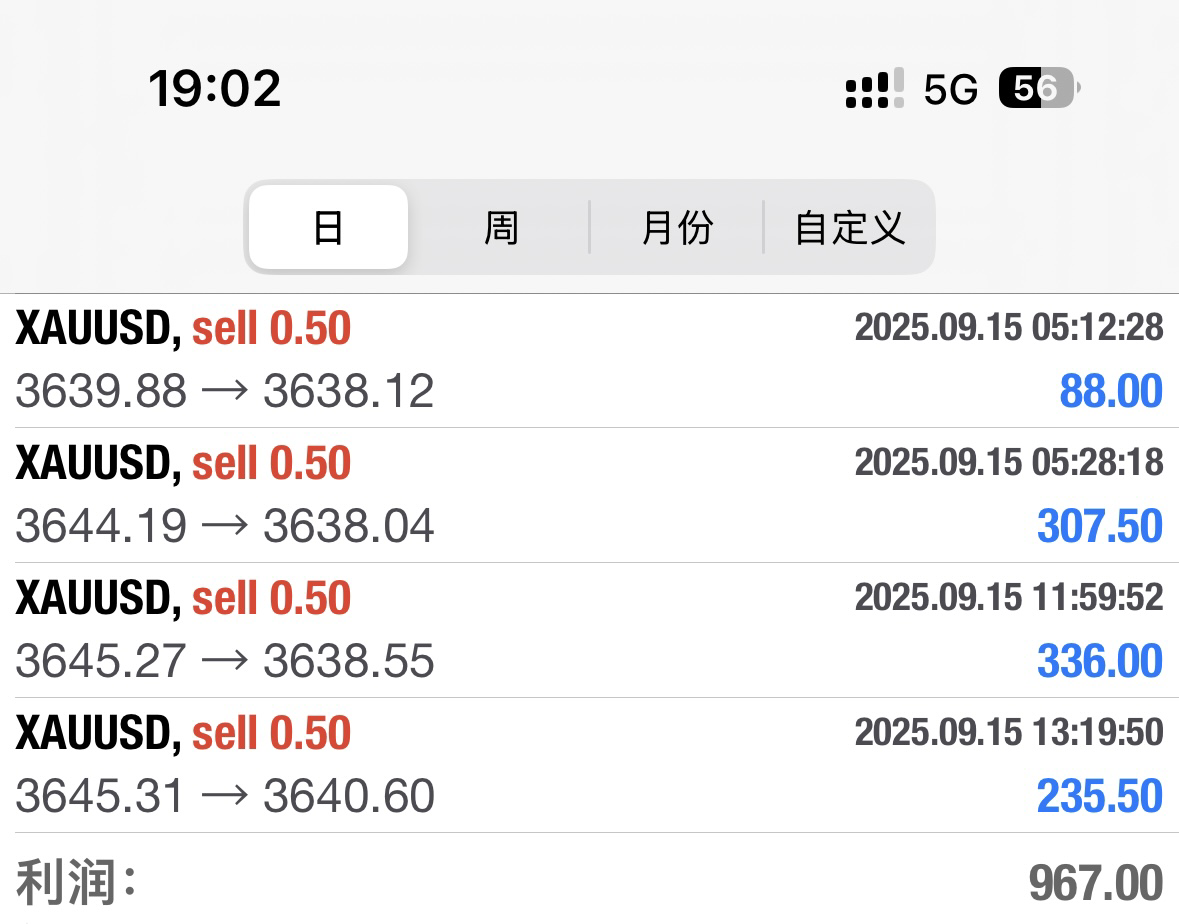1179x924 pixels.
Task: Tap the 5G network indicator
Action: (x=950, y=89)
